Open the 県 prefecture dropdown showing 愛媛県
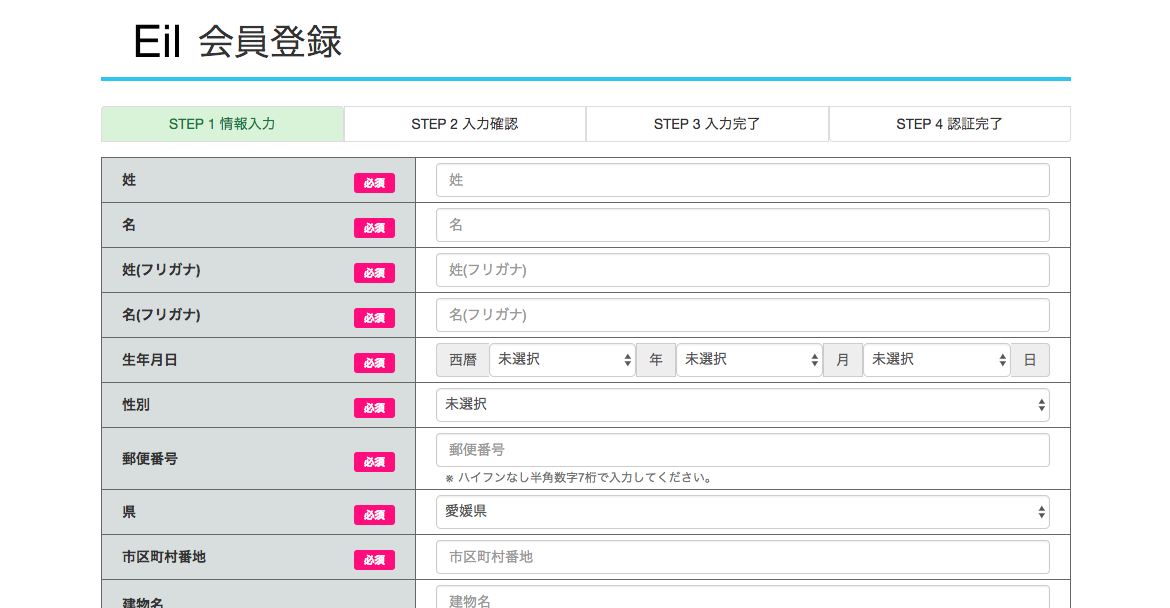1170x608 pixels. coord(742,512)
